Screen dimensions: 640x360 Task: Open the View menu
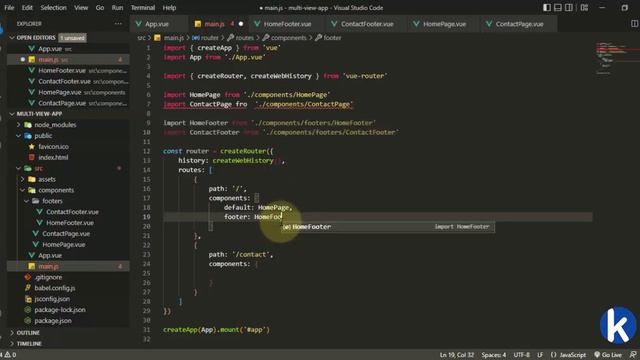coord(81,7)
